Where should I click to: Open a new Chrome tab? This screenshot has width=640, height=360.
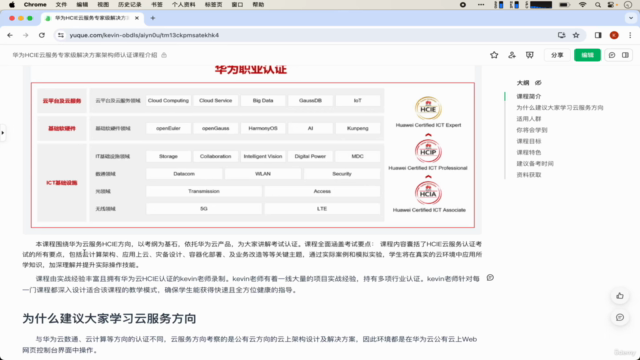click(153, 18)
